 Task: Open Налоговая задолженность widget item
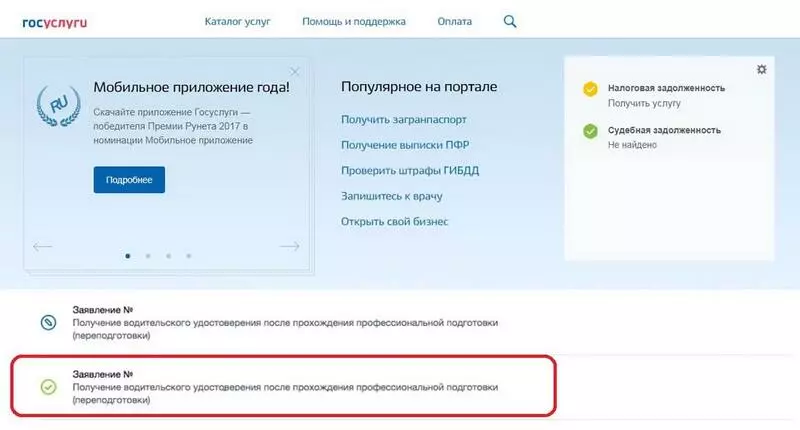pyautogui.click(x=666, y=88)
